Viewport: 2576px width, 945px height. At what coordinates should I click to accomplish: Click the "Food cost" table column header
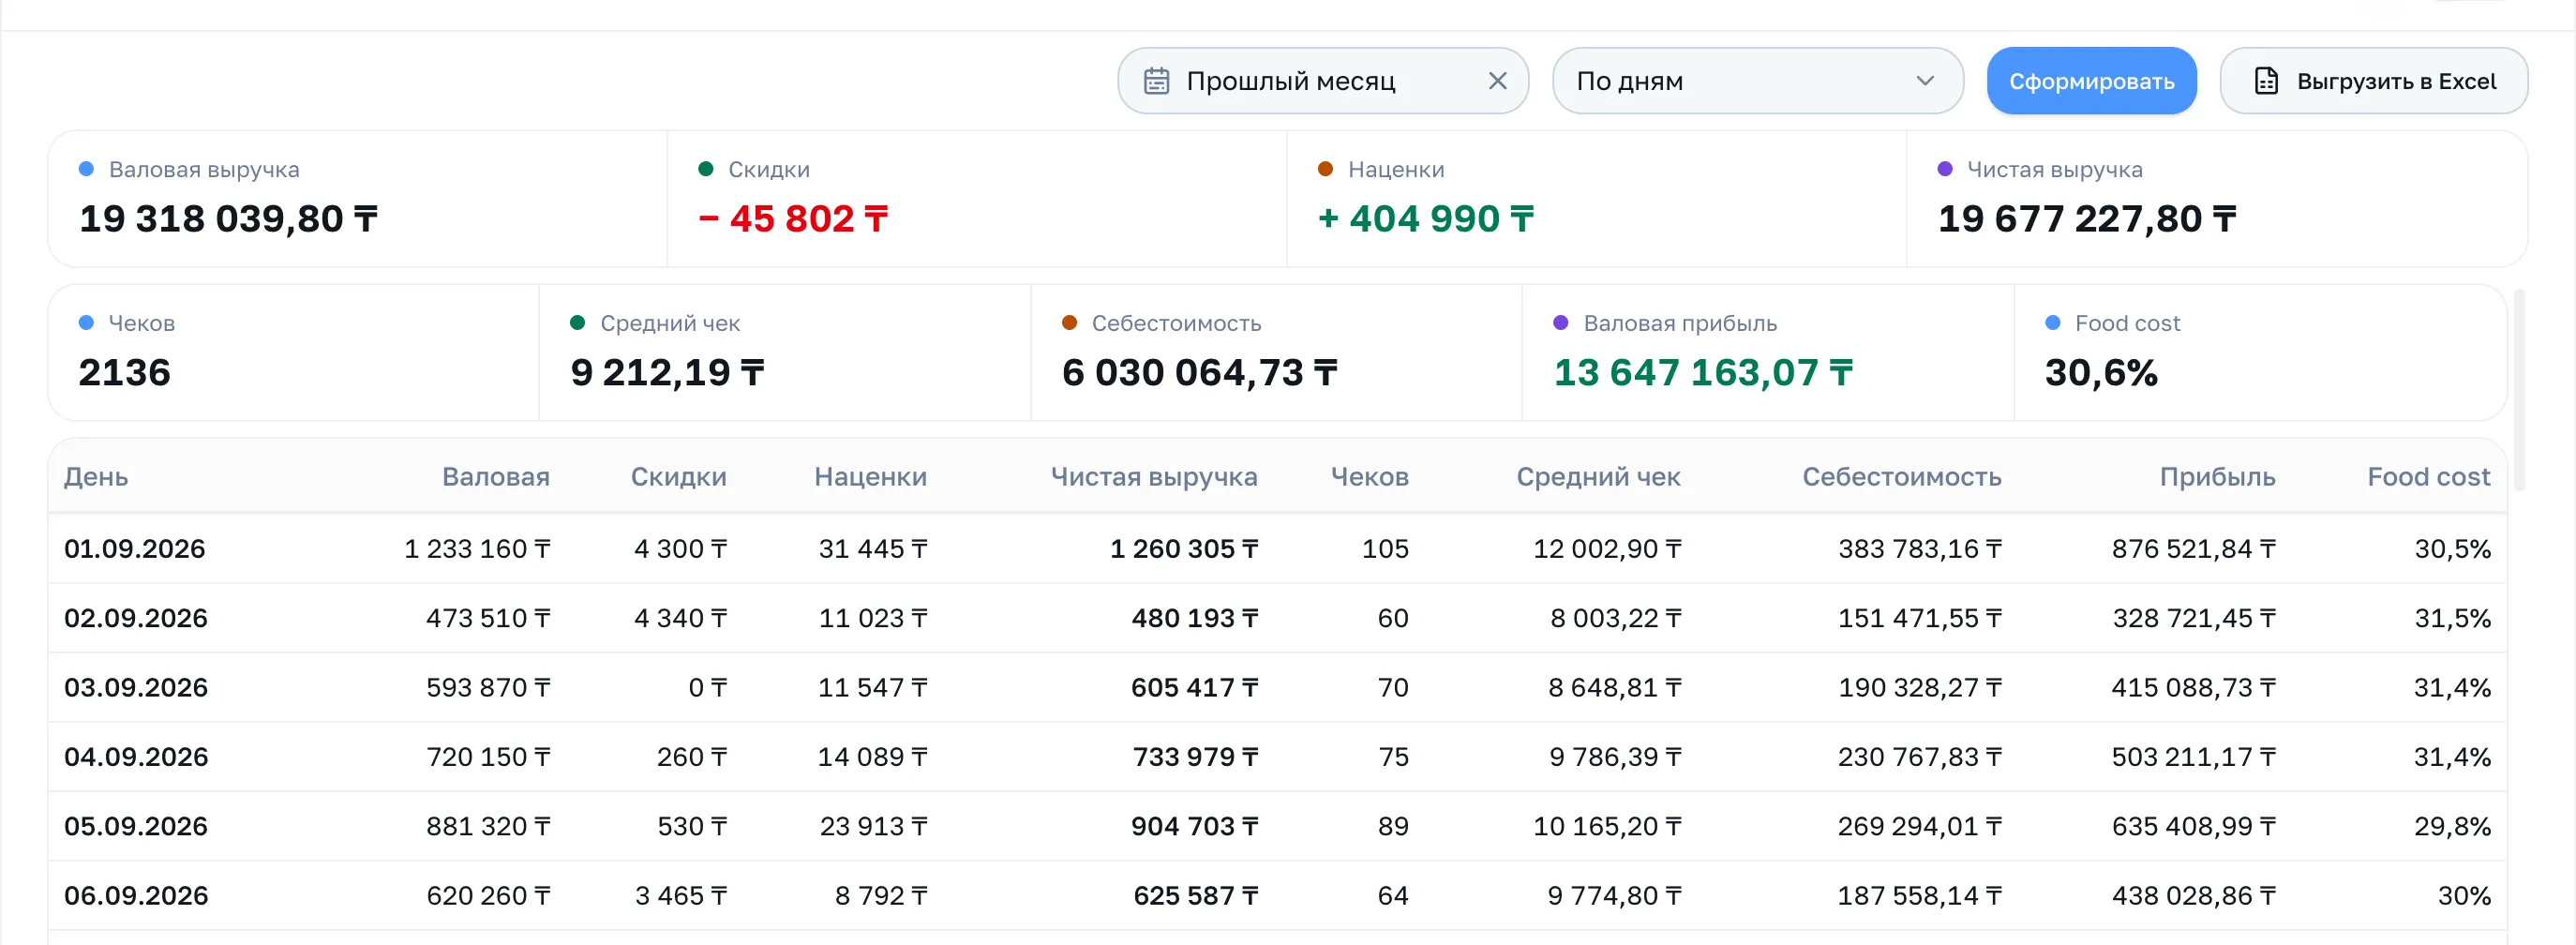pyautogui.click(x=2429, y=477)
